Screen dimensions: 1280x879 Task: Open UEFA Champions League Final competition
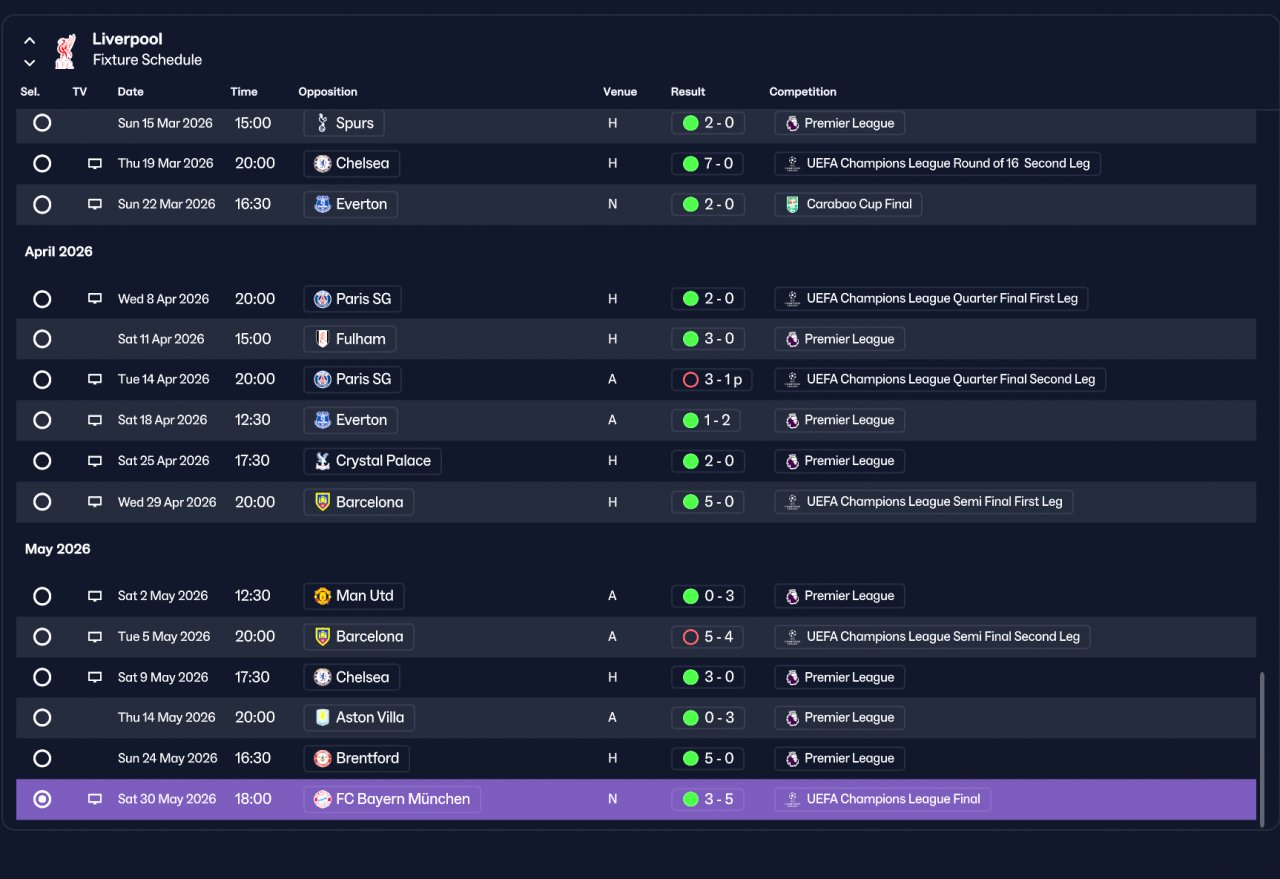tap(883, 799)
